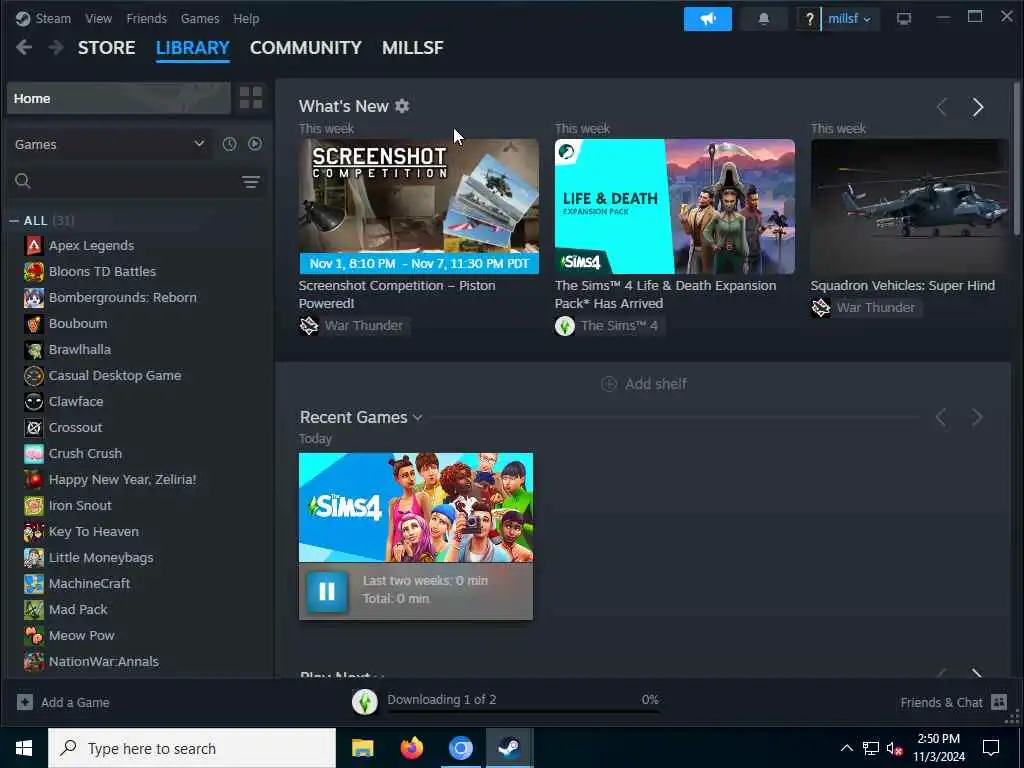Open the MILLSF profile tab
1024x768 pixels.
pyautogui.click(x=413, y=48)
